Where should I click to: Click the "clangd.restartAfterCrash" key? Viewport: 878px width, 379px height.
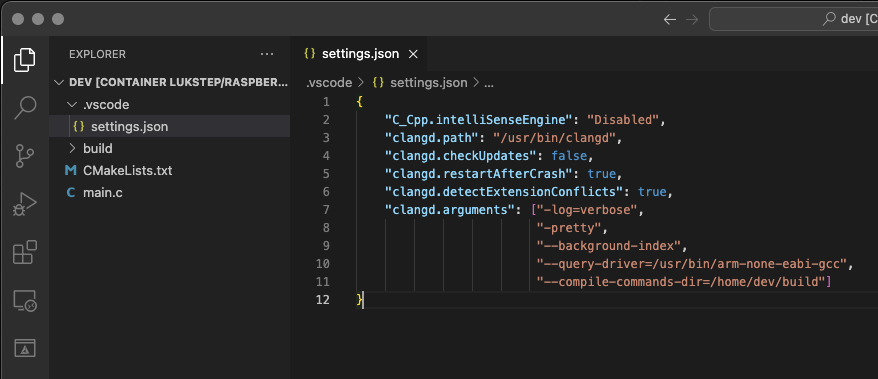click(478, 174)
